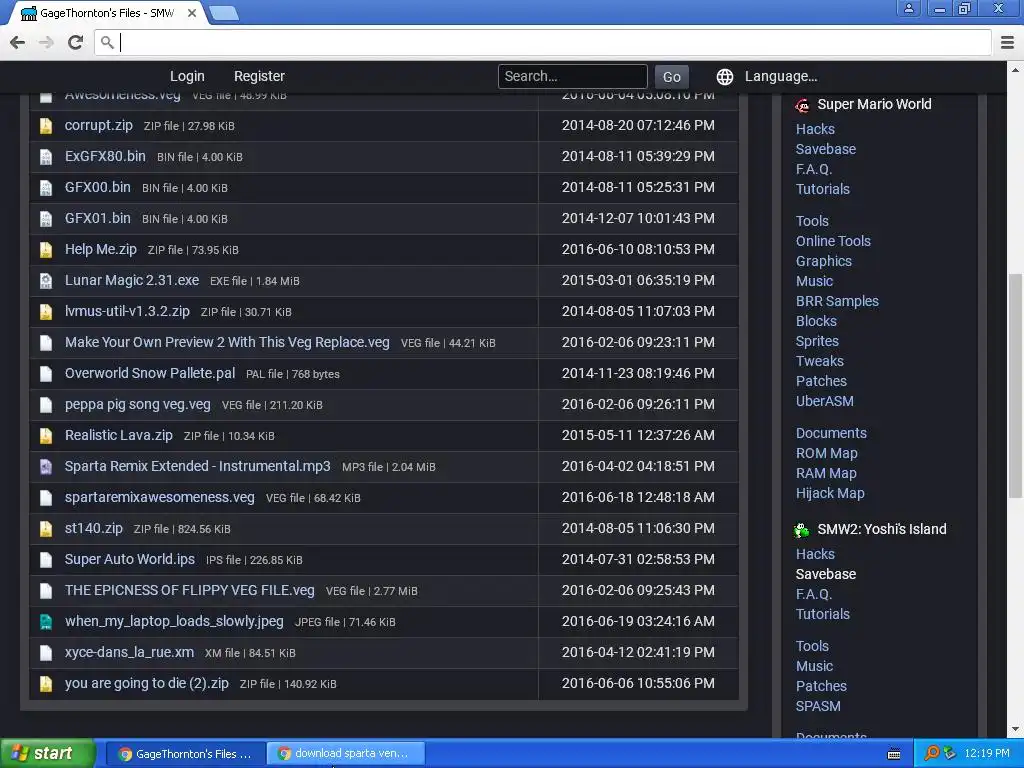
Task: Click the file icon beside ExGFX80.bin
Action: click(x=46, y=157)
